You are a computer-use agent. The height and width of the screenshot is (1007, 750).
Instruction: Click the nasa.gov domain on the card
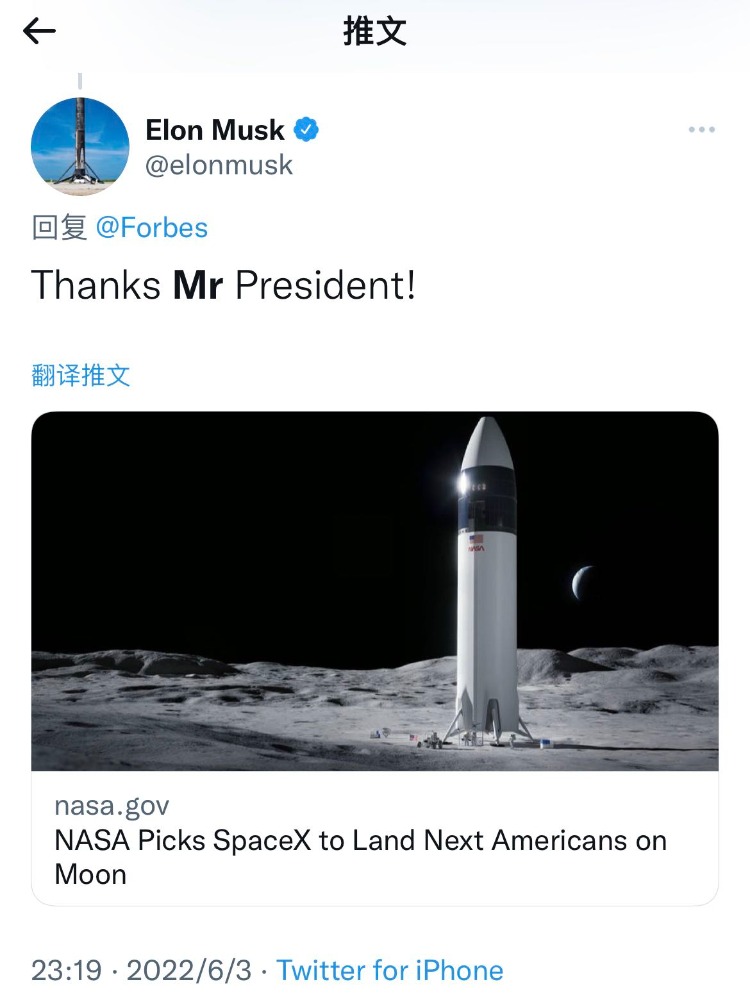112,806
